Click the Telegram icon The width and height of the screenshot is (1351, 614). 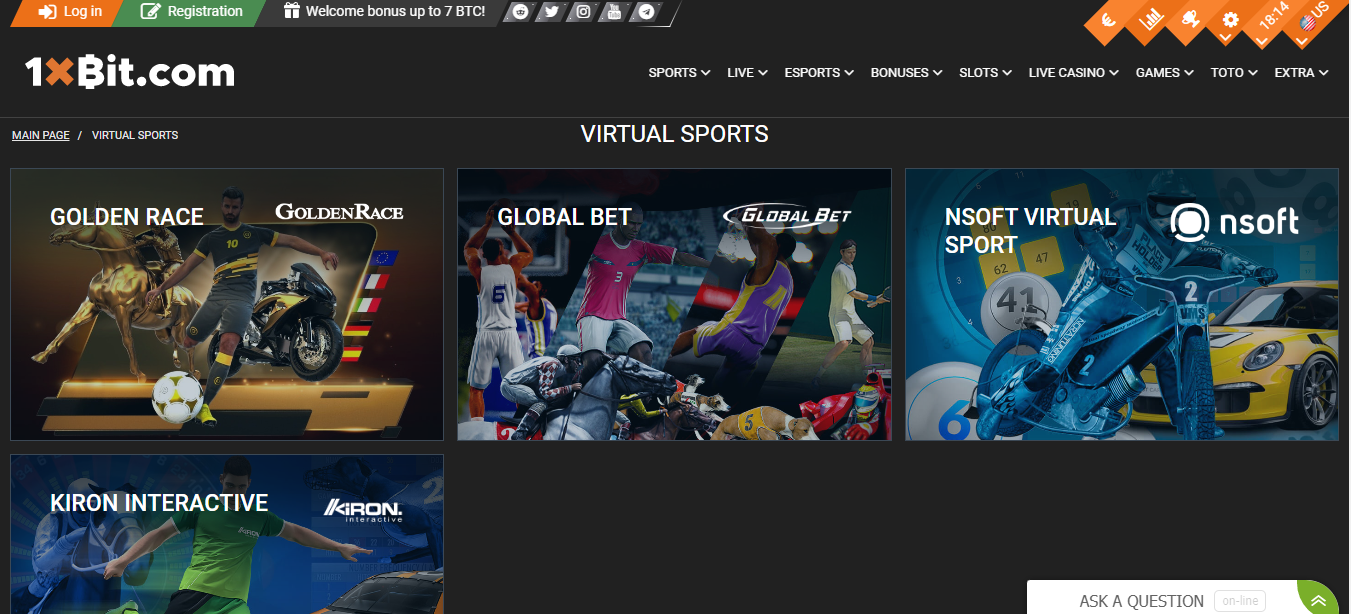coord(643,12)
